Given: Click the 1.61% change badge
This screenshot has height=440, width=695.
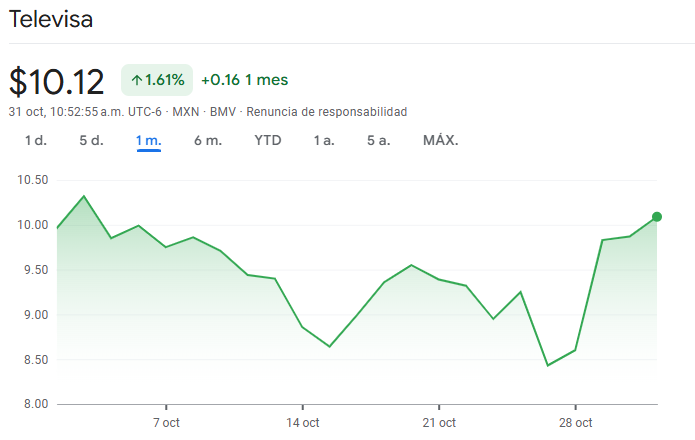Looking at the screenshot, I should coord(157,80).
